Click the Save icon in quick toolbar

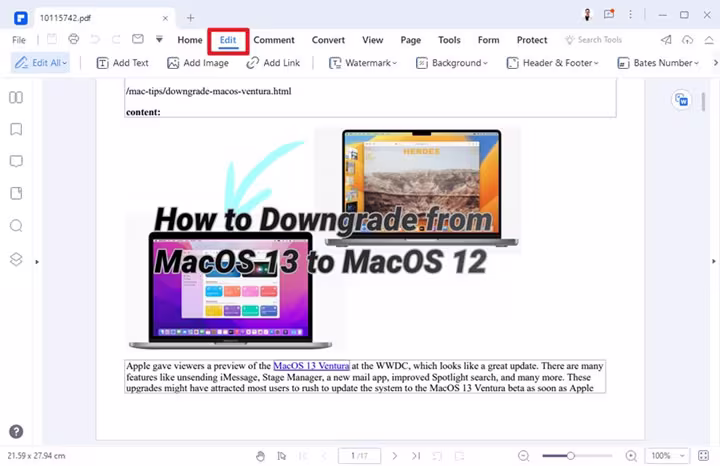(x=52, y=39)
